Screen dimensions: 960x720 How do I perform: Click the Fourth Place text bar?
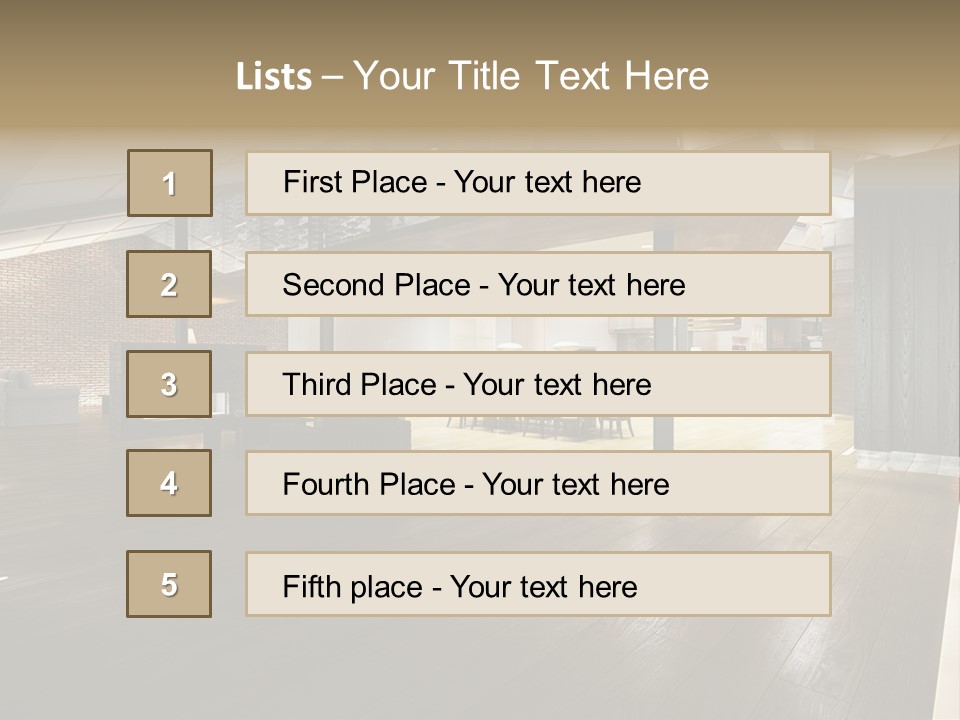pyautogui.click(x=538, y=483)
